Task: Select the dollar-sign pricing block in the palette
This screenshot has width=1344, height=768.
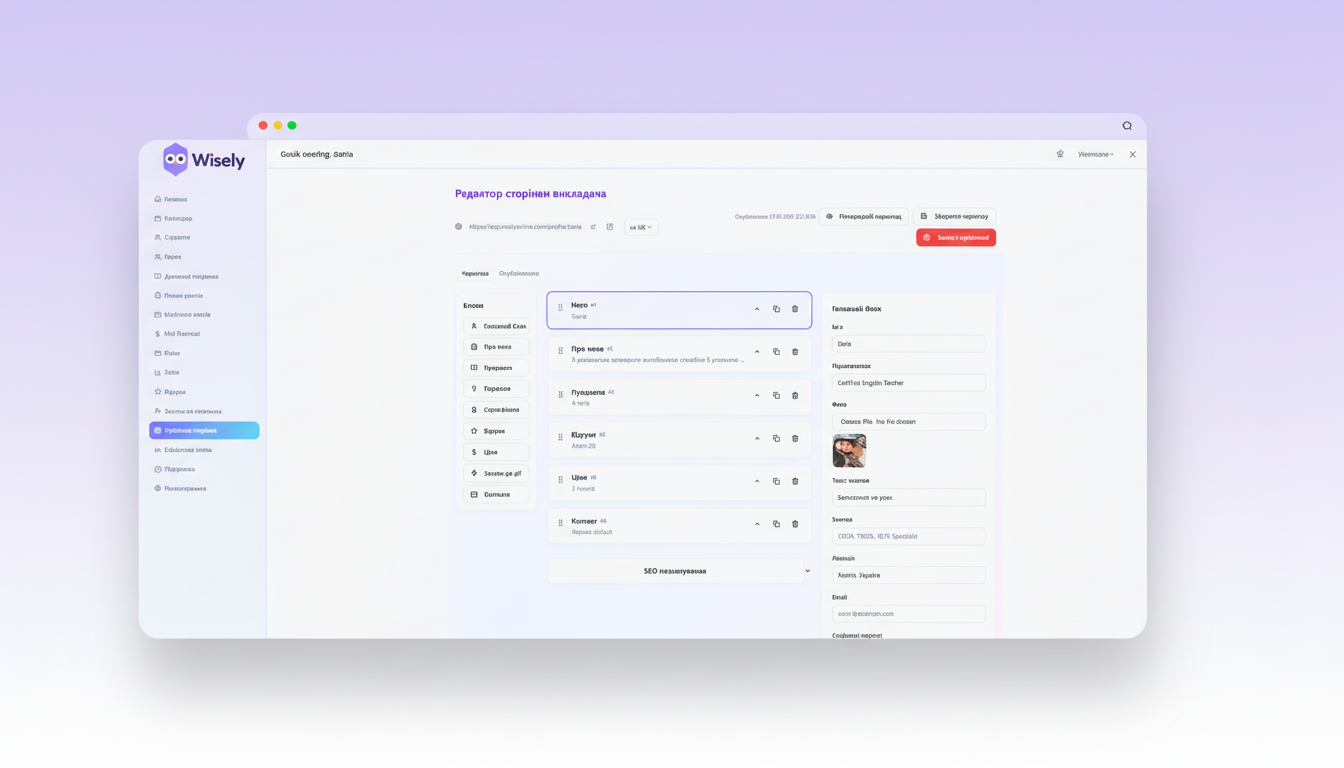Action: point(495,452)
